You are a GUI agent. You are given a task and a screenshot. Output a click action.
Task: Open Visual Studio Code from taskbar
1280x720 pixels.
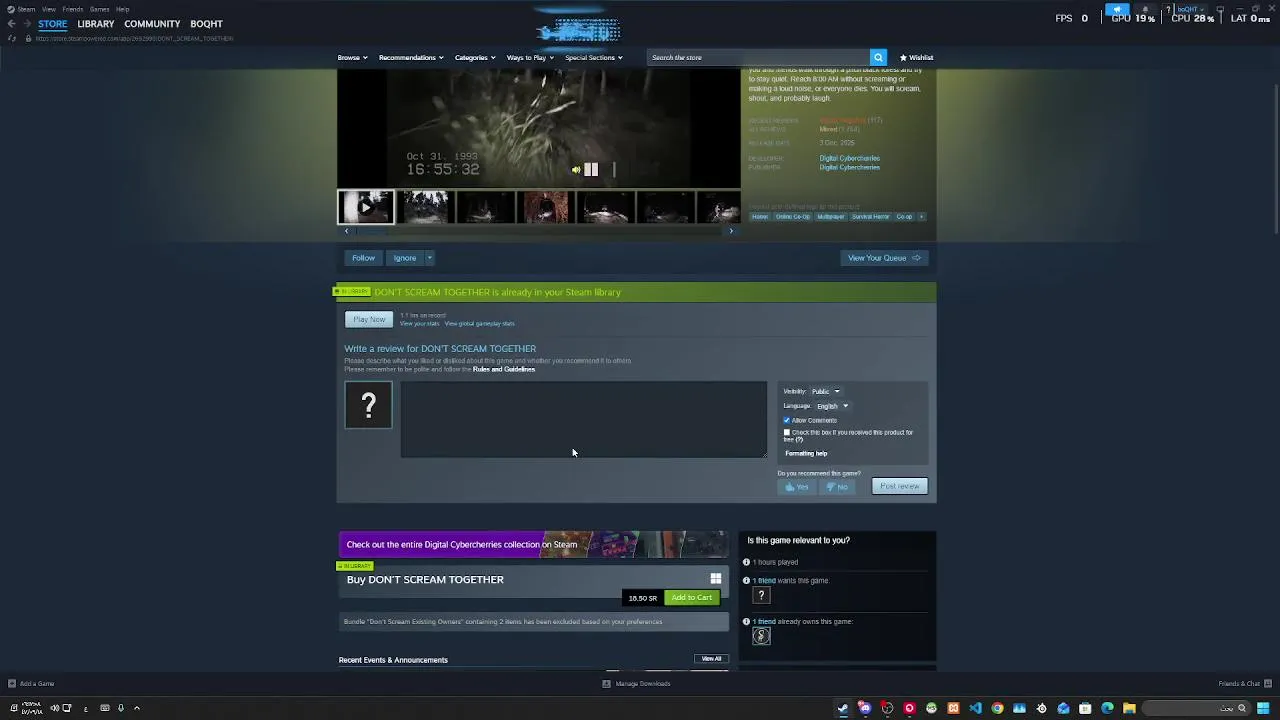click(x=975, y=708)
